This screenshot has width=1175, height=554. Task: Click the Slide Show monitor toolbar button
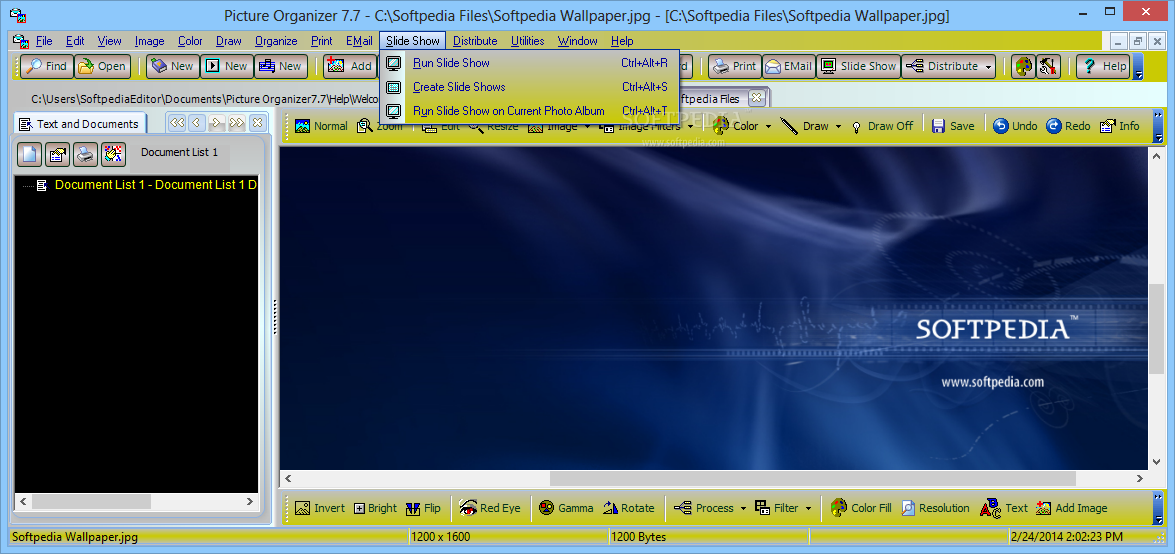859,66
